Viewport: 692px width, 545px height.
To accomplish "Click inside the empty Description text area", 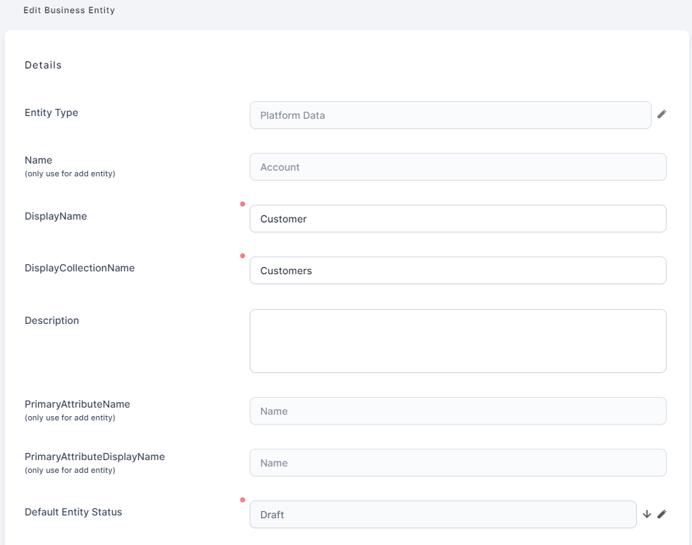I will pyautogui.click(x=457, y=341).
